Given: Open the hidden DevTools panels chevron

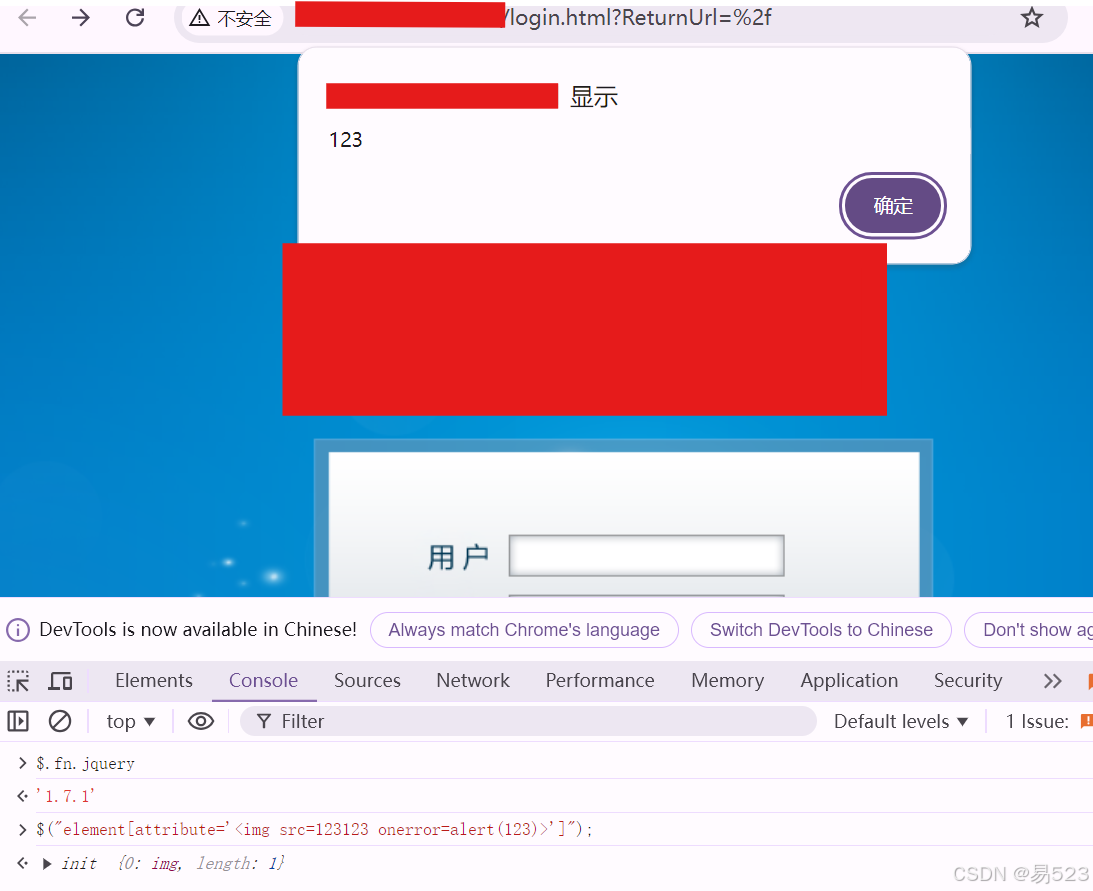Looking at the screenshot, I should (x=1052, y=680).
